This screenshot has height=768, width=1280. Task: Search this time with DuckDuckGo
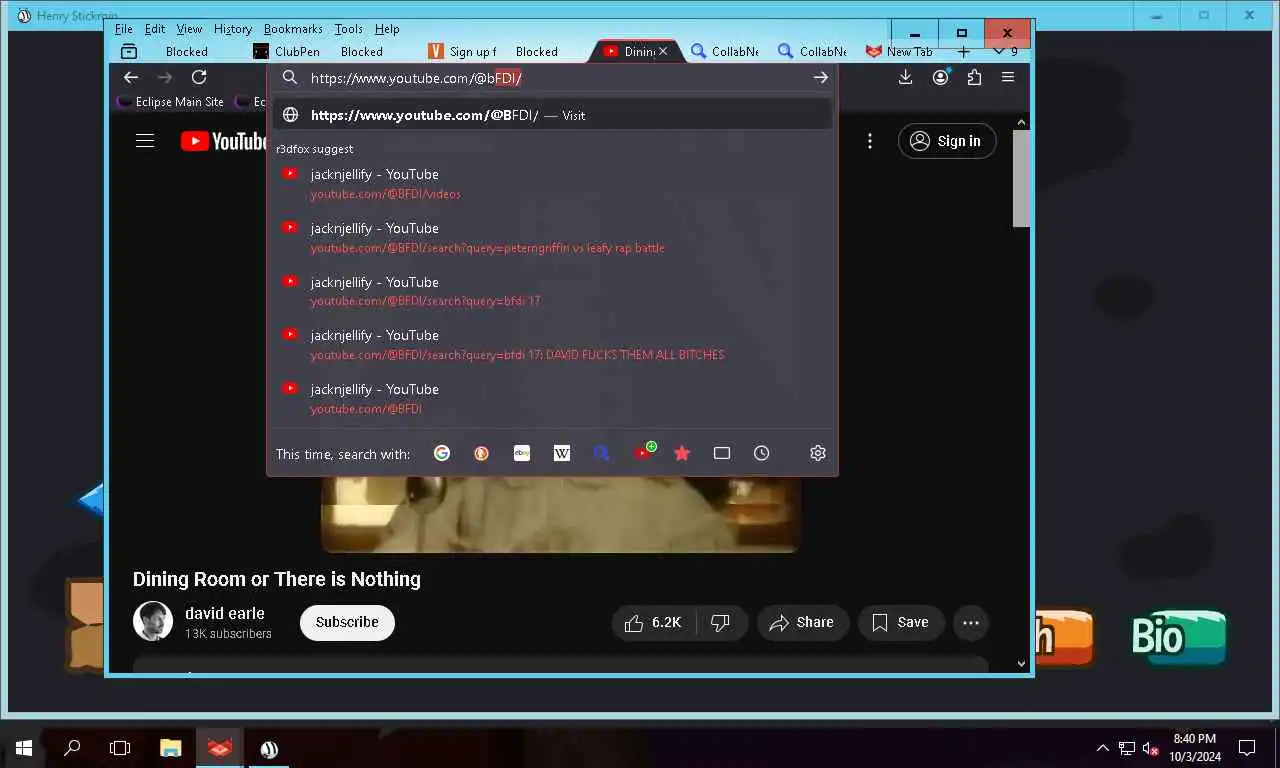click(481, 453)
